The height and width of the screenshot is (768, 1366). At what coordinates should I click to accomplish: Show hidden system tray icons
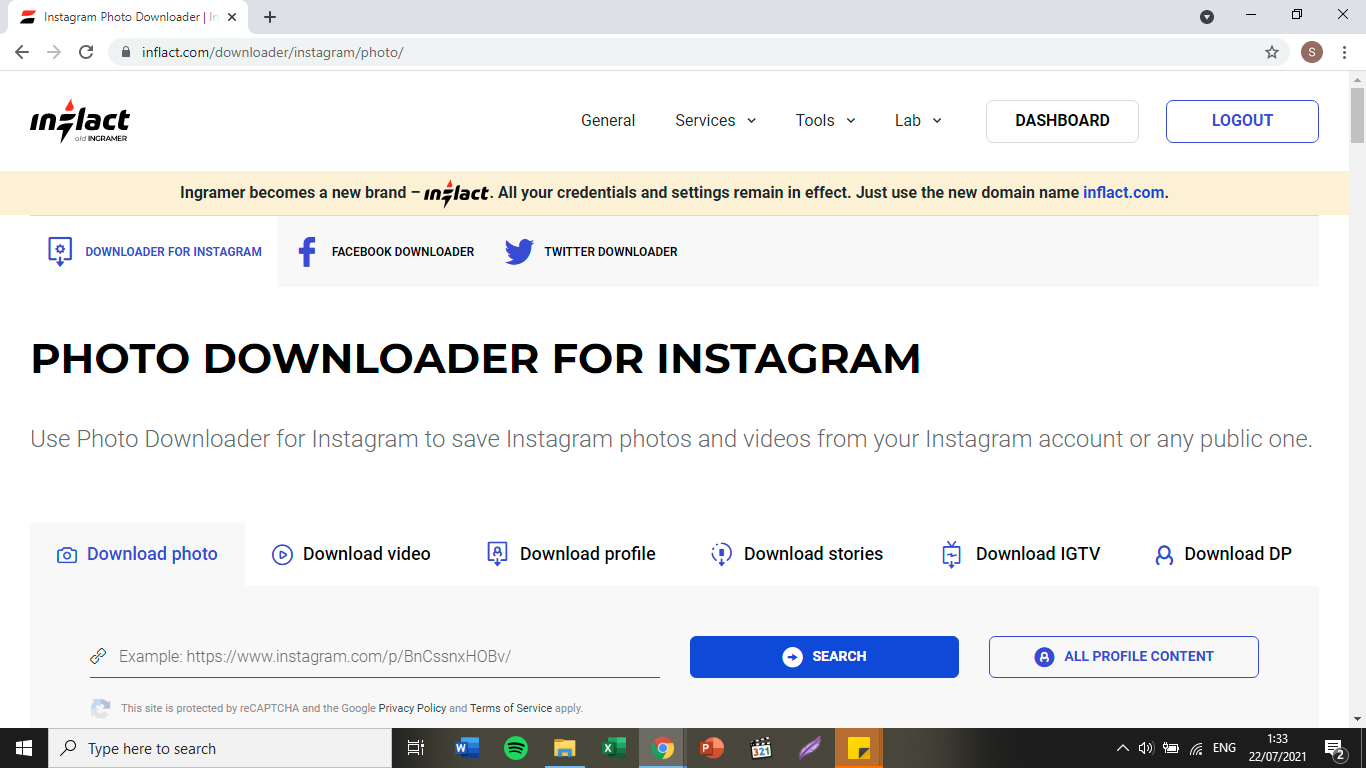[1122, 748]
